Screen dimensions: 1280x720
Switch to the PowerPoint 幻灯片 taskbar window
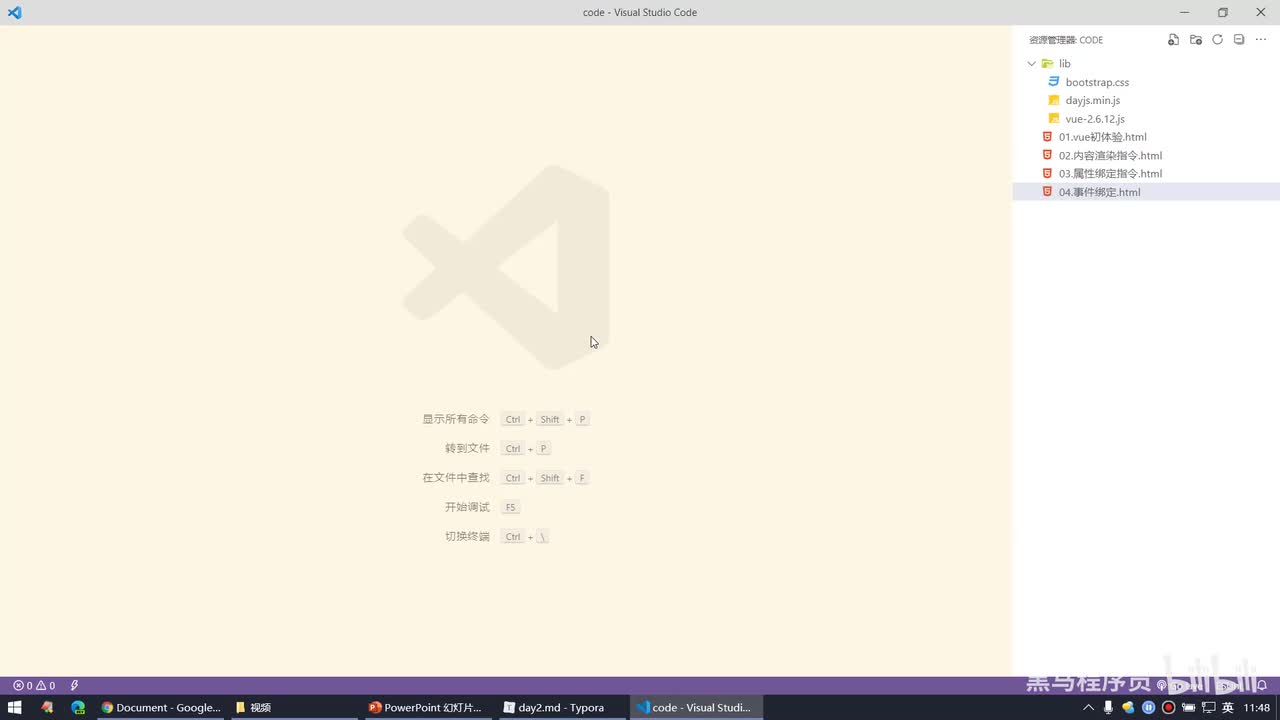(x=427, y=707)
